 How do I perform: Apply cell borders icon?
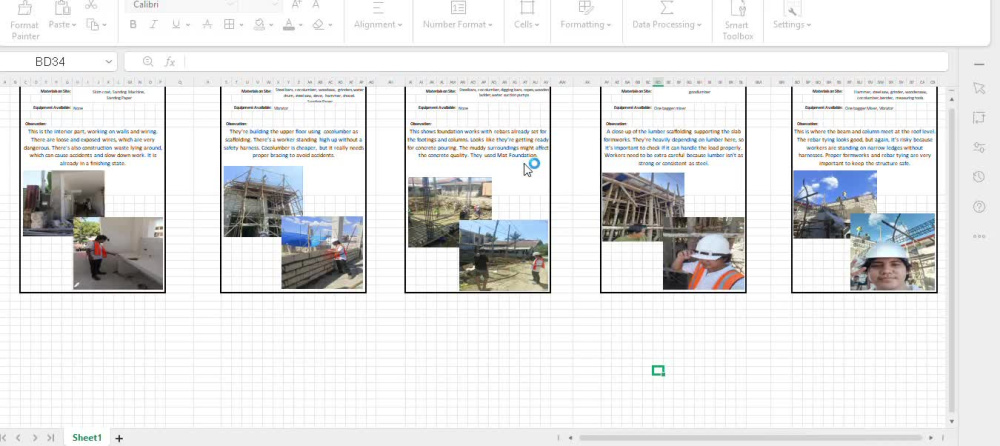point(229,24)
